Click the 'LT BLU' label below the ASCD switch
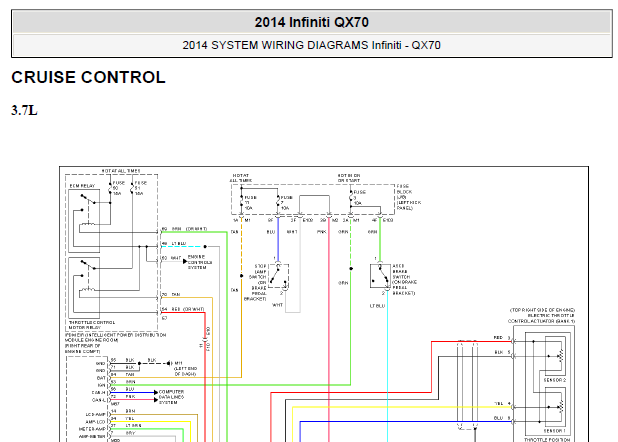The image size is (618, 442). 377,306
